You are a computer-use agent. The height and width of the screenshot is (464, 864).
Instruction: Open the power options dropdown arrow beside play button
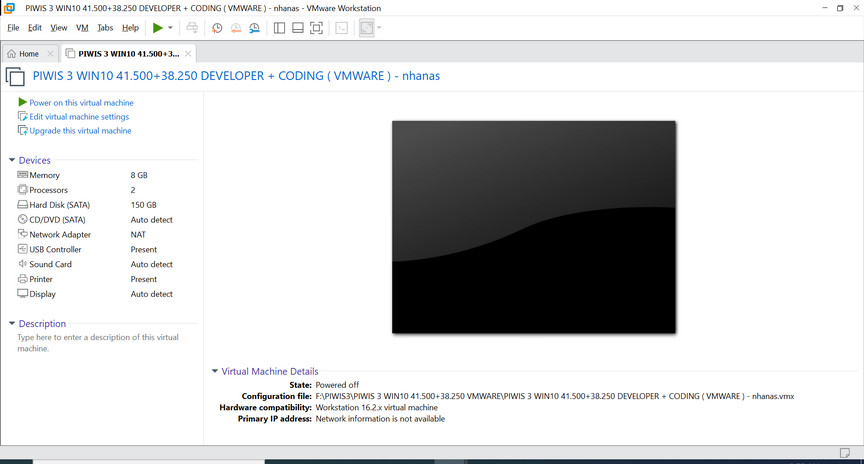[170, 28]
